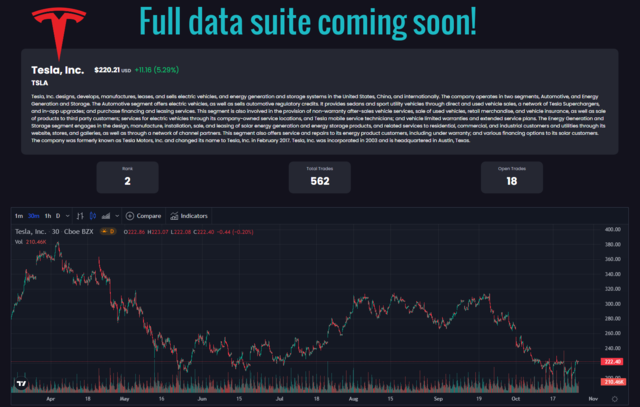Click the Vol 210.46K indicator label
The image size is (640, 407).
(x=31, y=242)
